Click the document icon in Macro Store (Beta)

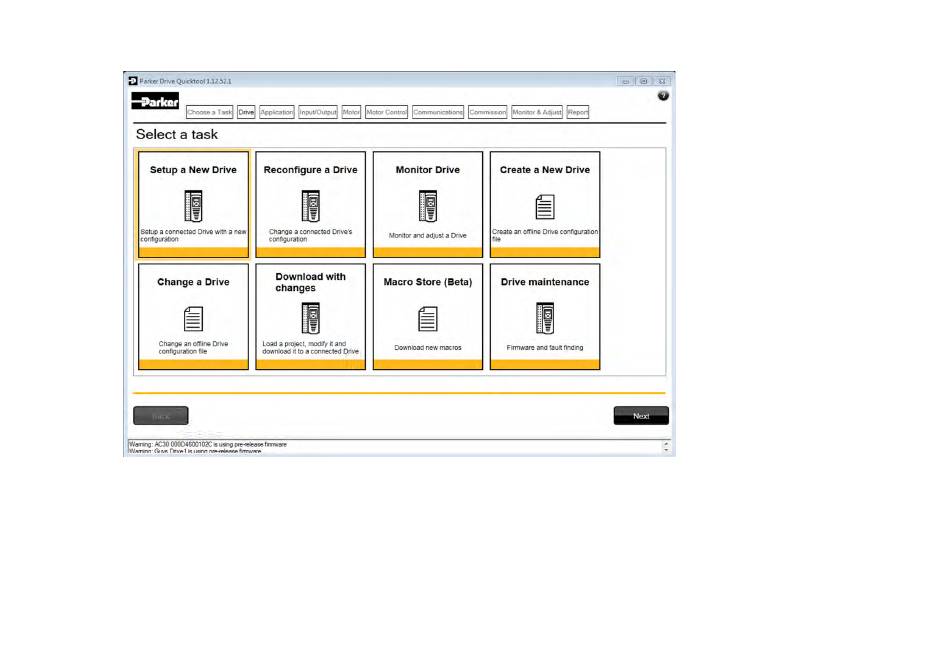[x=428, y=319]
